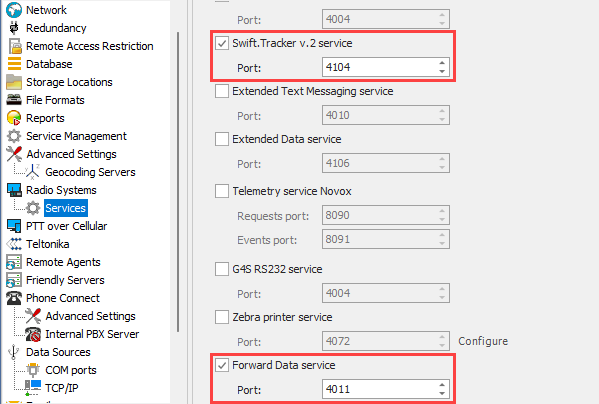The image size is (599, 404).
Task: Click the Data Sources USB icon
Action: 14,352
